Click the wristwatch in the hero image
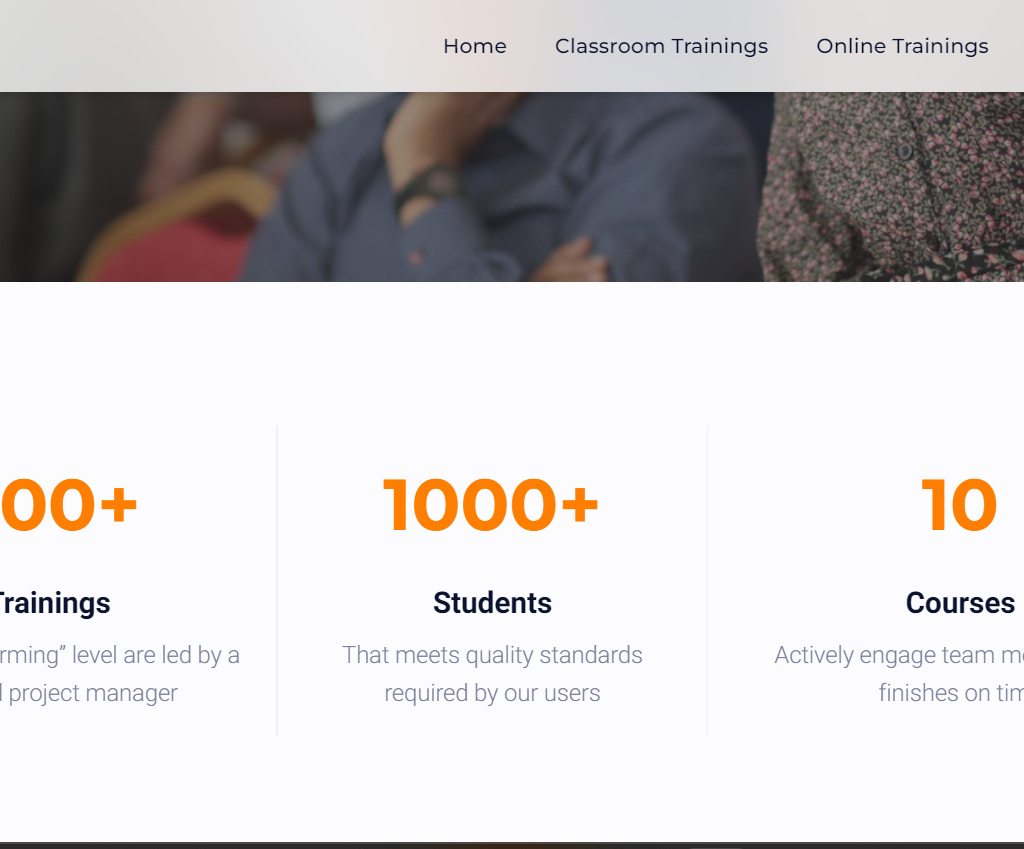The image size is (1024, 849). pyautogui.click(x=428, y=187)
